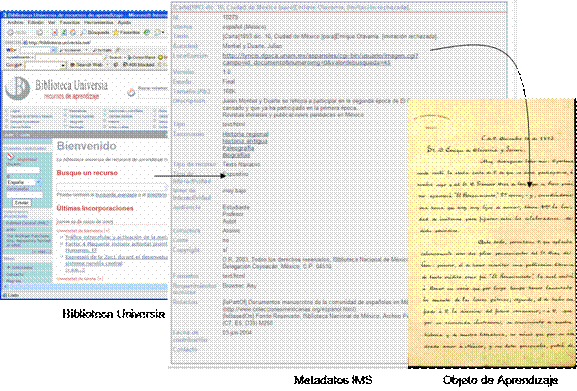Expand the España country dropdown
The width and height of the screenshot is (577, 391).
point(38,182)
